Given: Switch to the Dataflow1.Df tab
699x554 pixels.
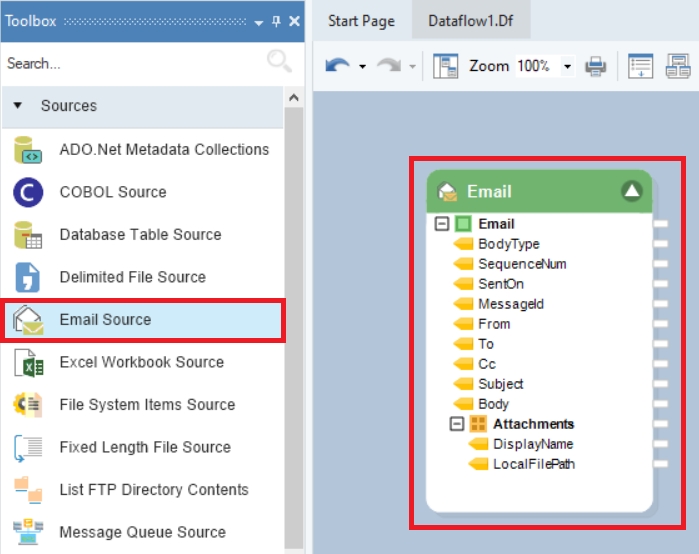Looking at the screenshot, I should (x=471, y=21).
